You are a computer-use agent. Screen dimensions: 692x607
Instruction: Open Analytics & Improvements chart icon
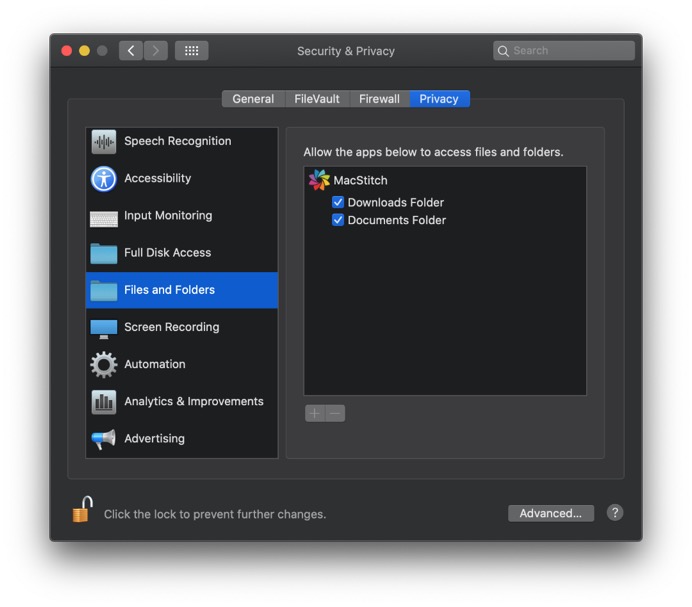[104, 402]
